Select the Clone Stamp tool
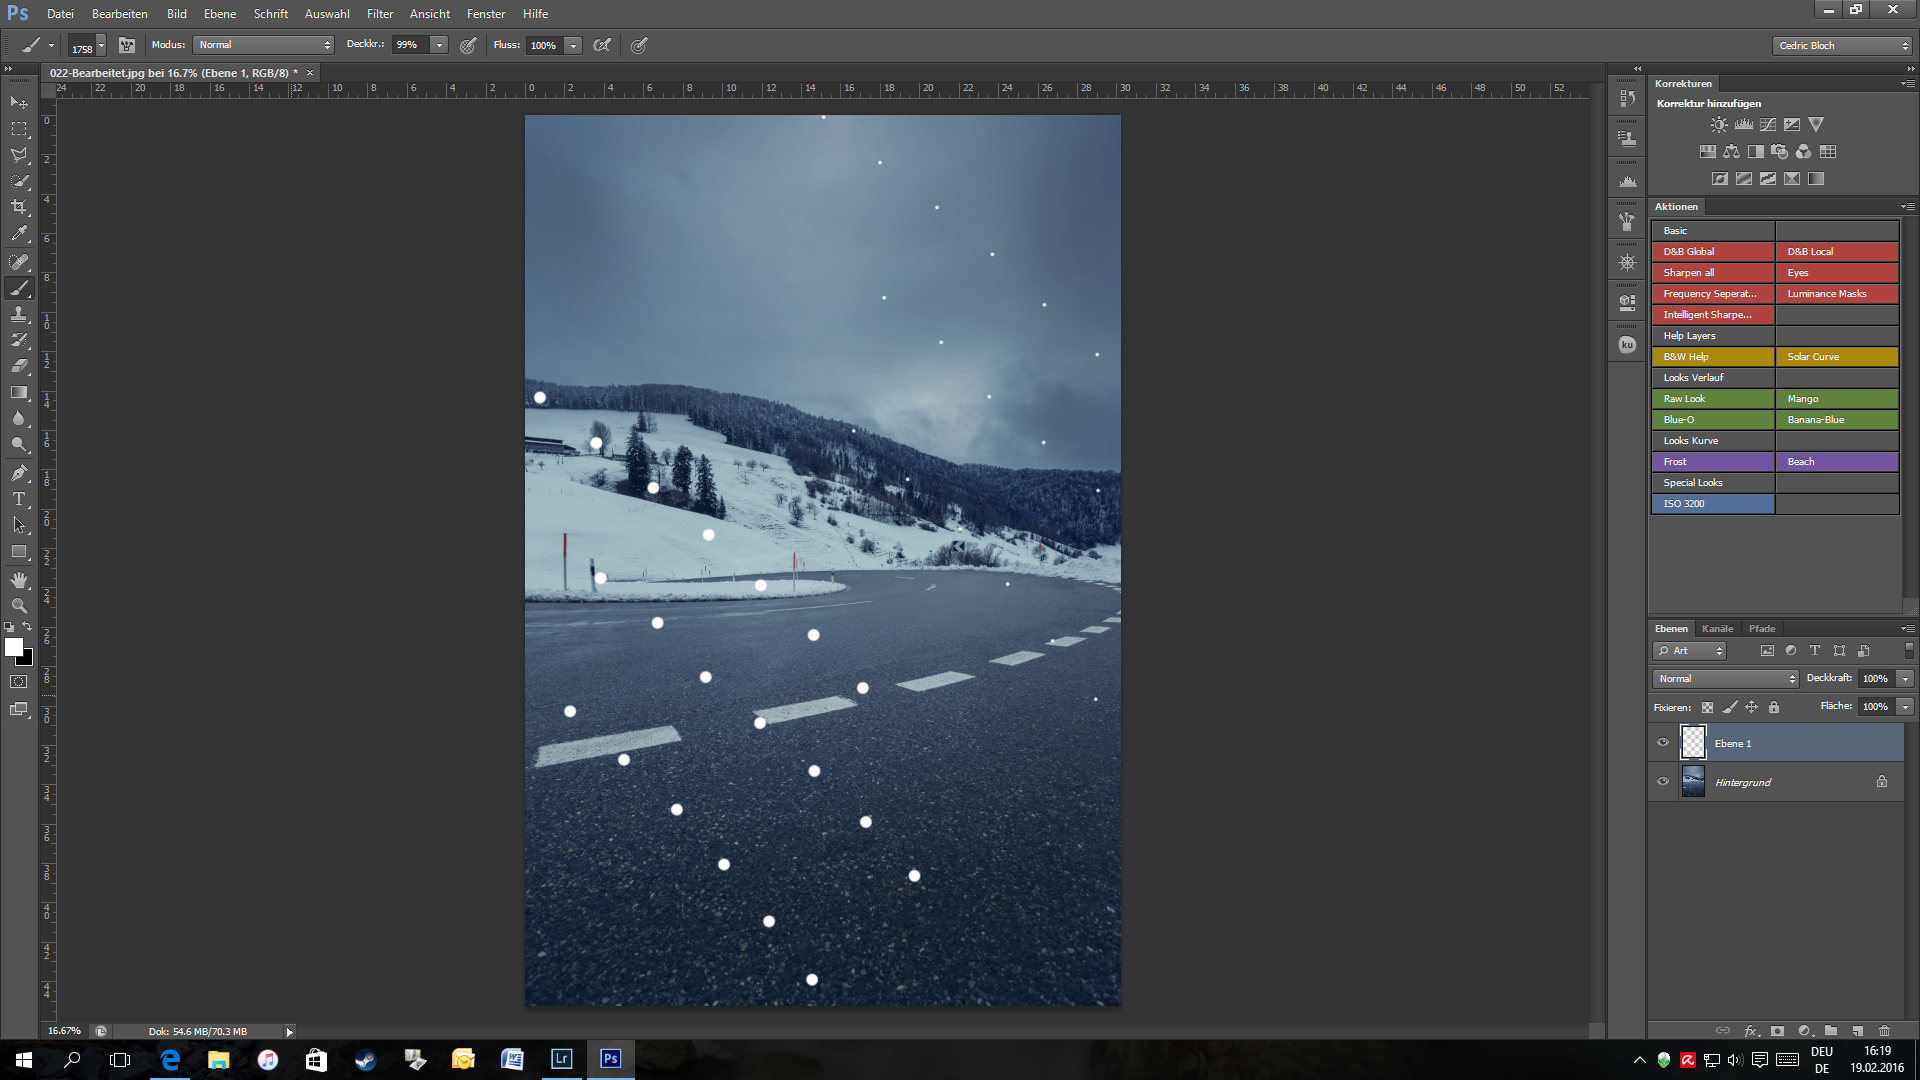The width and height of the screenshot is (1920, 1080). (x=19, y=314)
